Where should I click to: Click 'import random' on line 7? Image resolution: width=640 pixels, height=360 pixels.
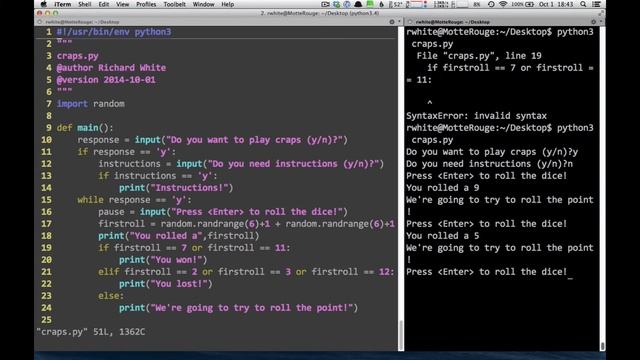(91, 104)
